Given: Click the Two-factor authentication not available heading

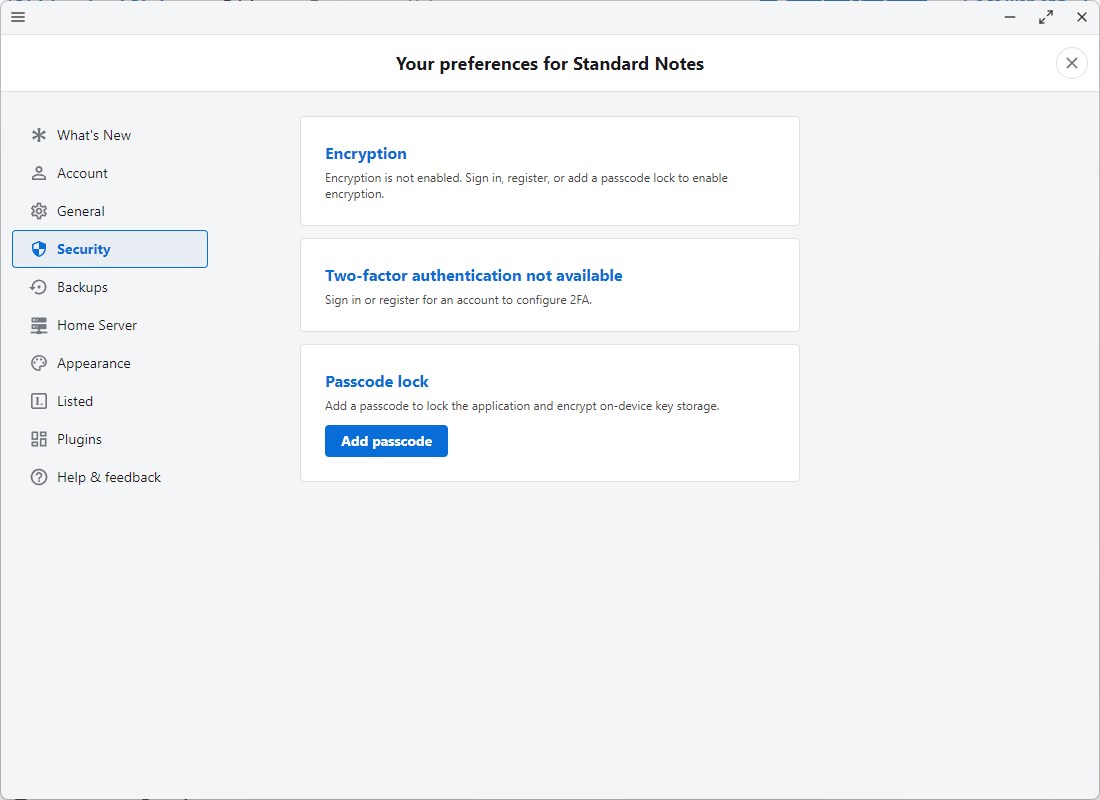Looking at the screenshot, I should (x=474, y=275).
